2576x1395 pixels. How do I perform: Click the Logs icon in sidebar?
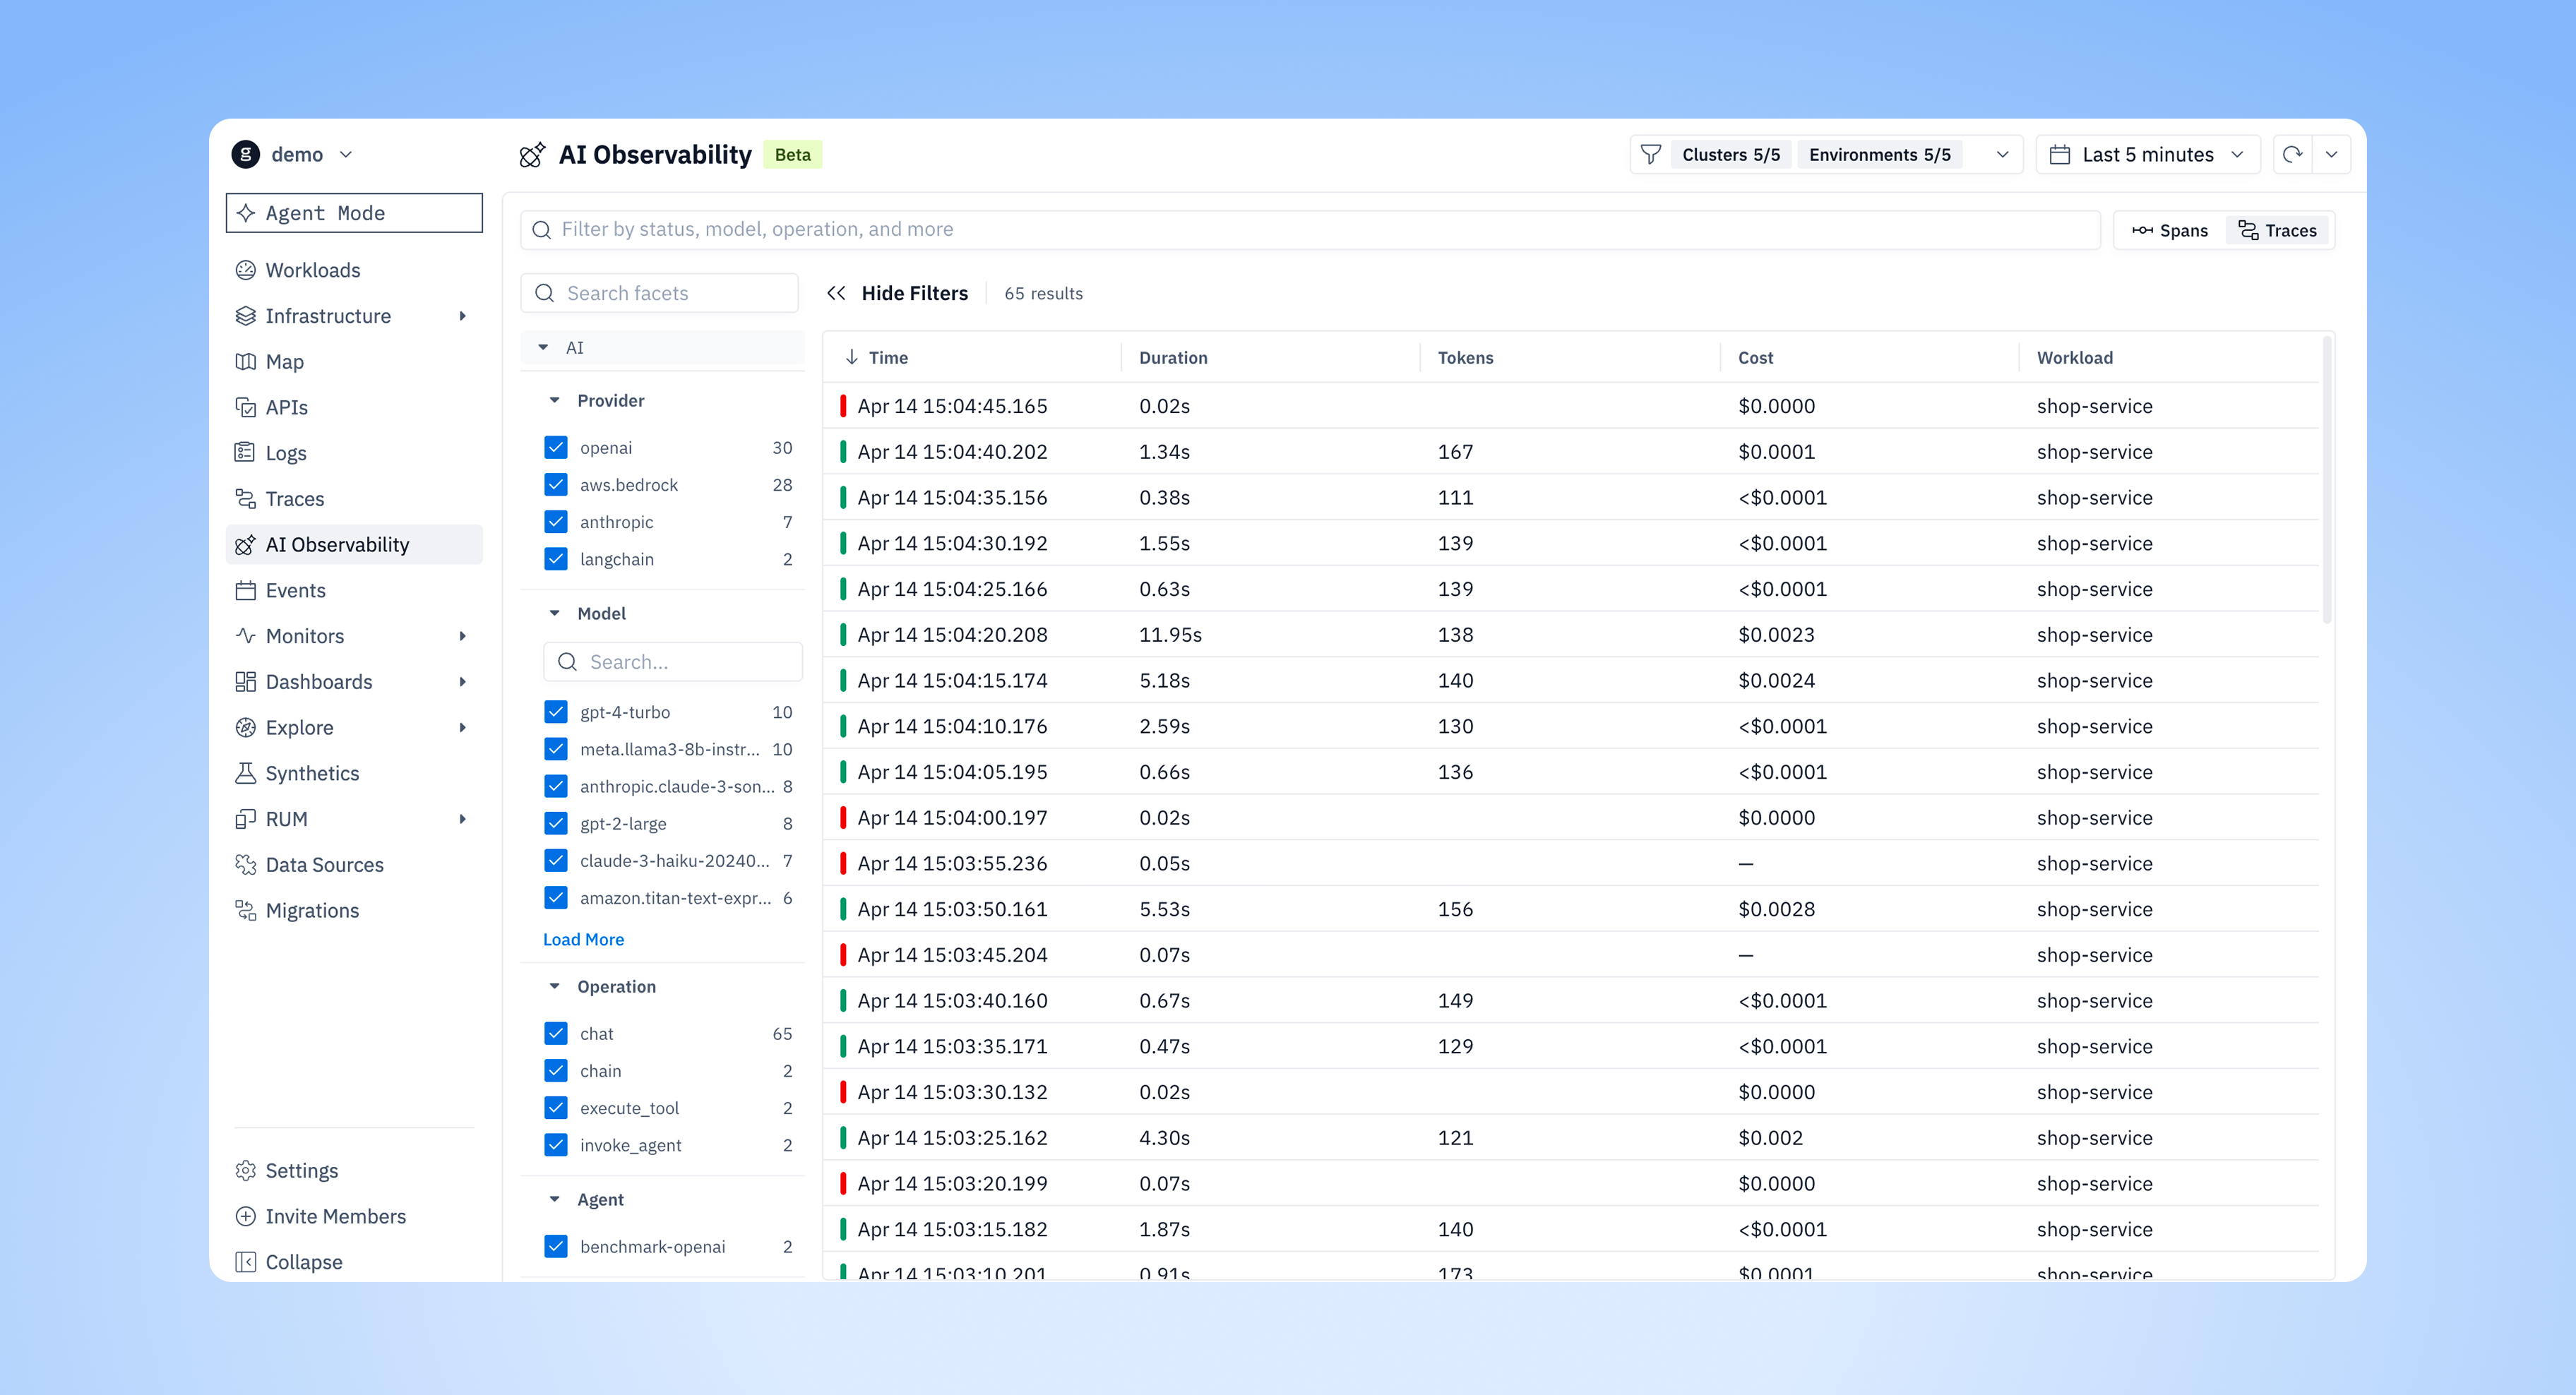point(245,453)
